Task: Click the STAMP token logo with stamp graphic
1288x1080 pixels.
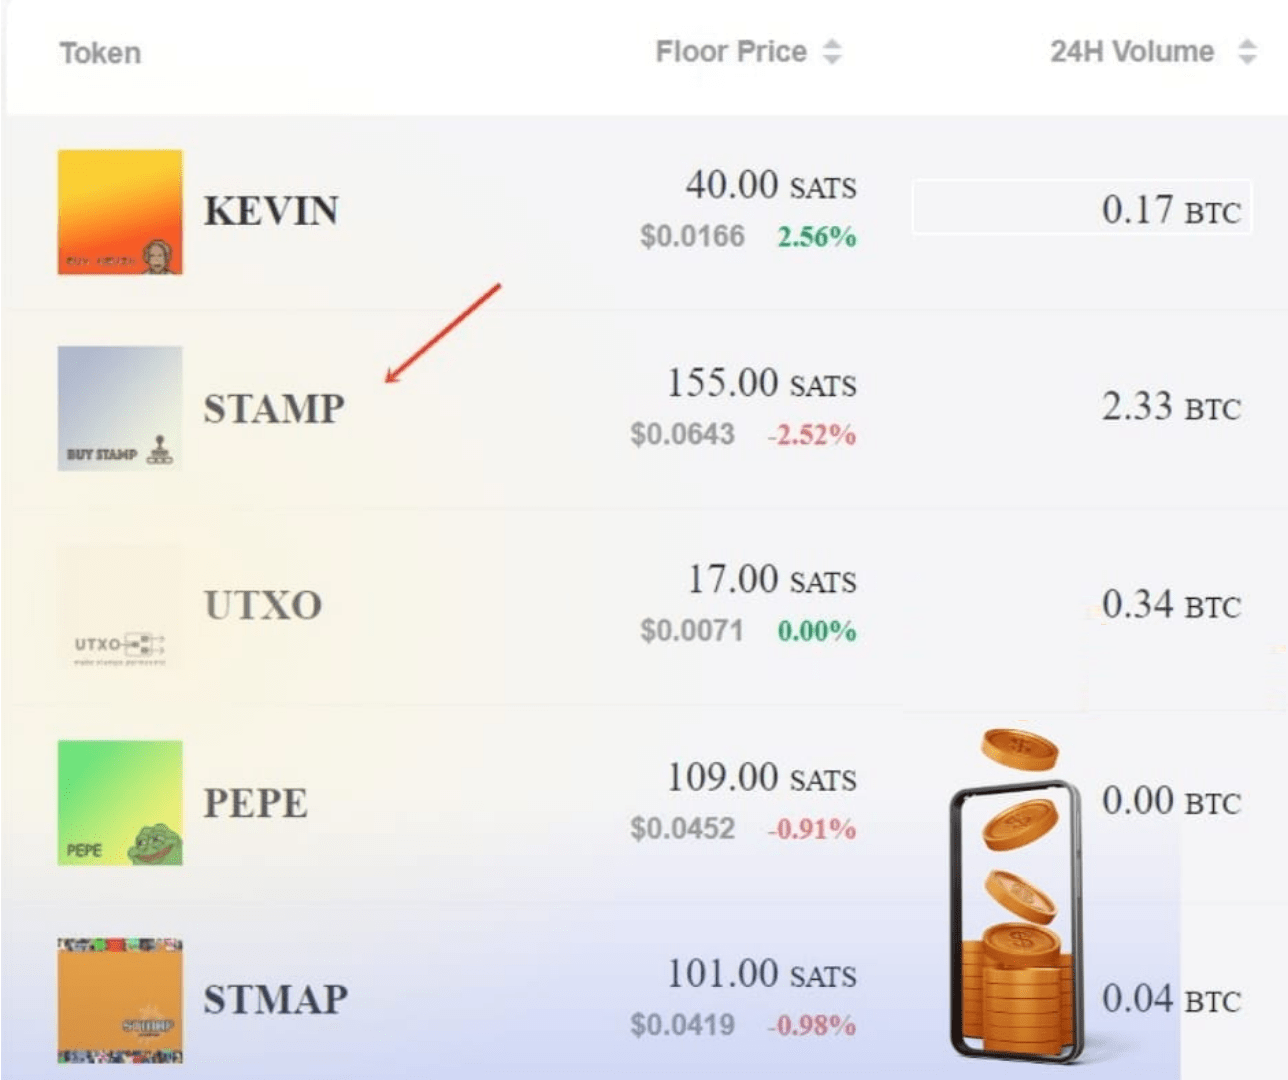Action: [119, 408]
